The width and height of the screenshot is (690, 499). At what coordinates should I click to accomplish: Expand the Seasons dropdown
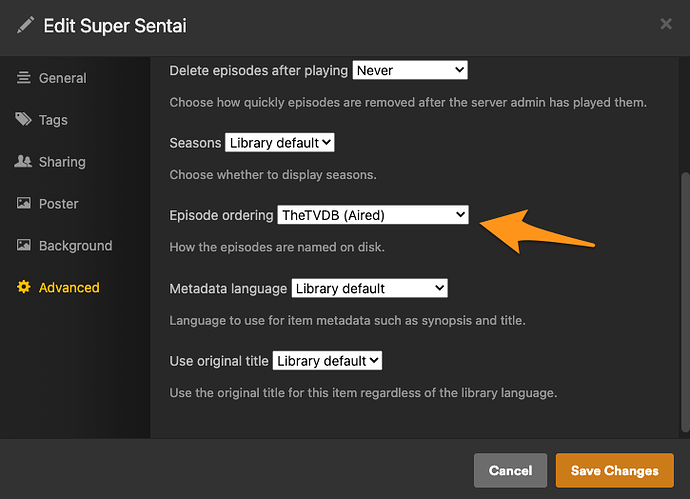point(279,143)
